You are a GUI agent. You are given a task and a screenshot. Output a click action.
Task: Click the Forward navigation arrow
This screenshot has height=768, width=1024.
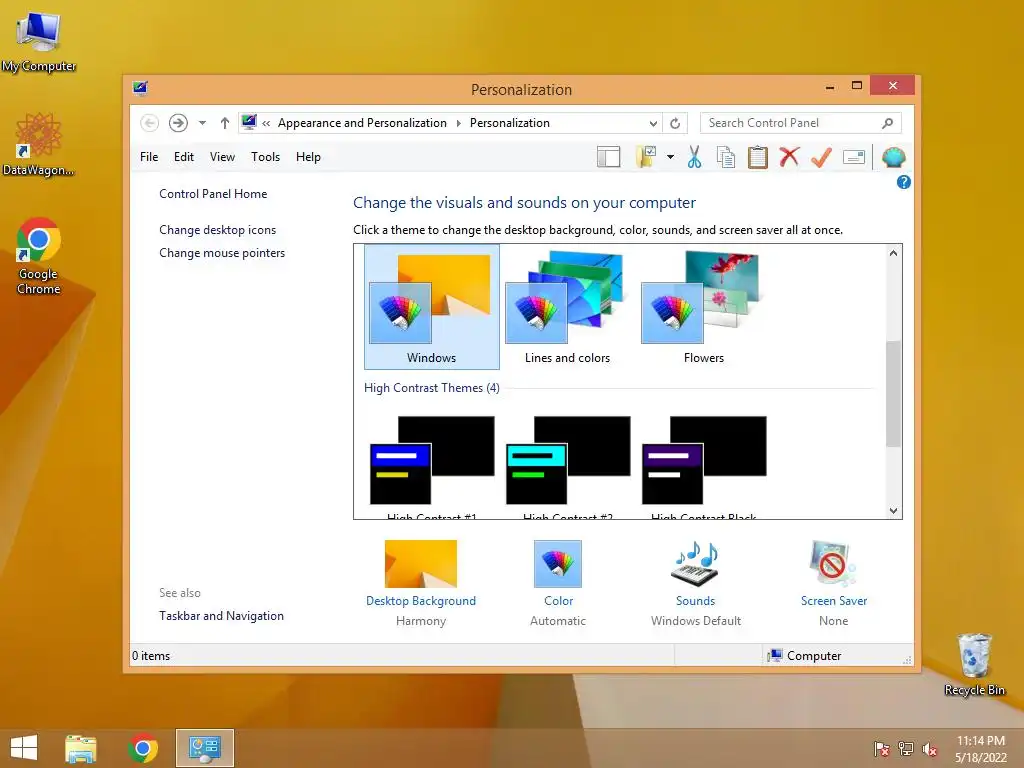178,123
